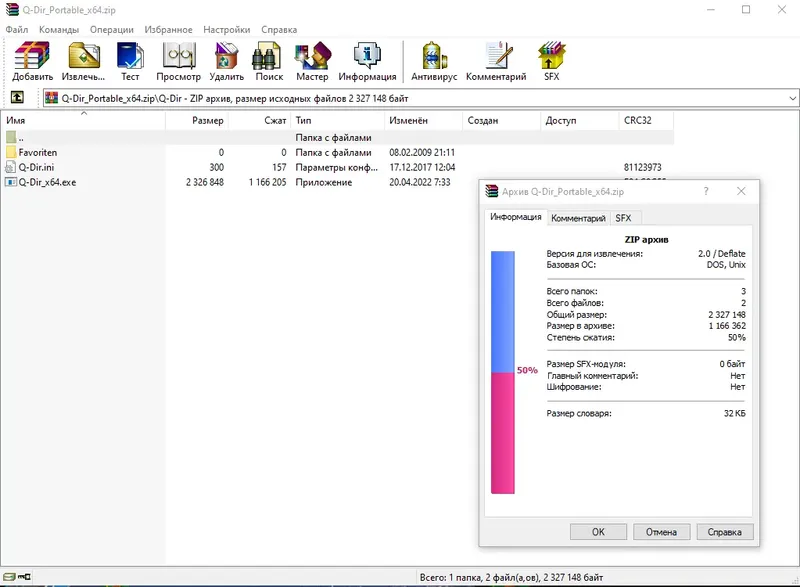Click the pink compression ratio bar segment
The height and width of the screenshot is (587, 800).
[x=503, y=433]
